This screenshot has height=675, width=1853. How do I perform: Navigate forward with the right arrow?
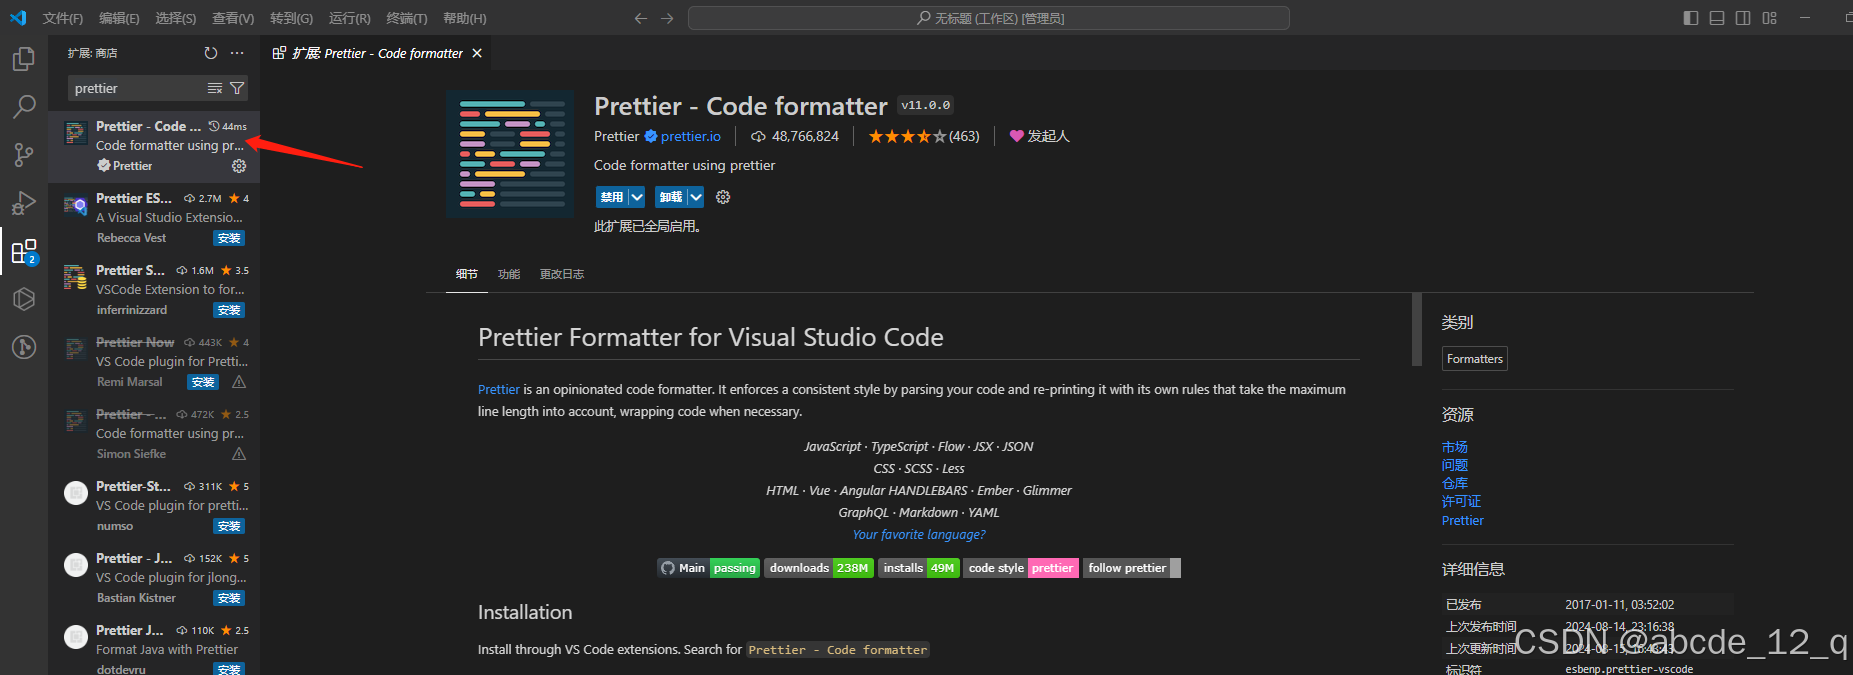667,18
